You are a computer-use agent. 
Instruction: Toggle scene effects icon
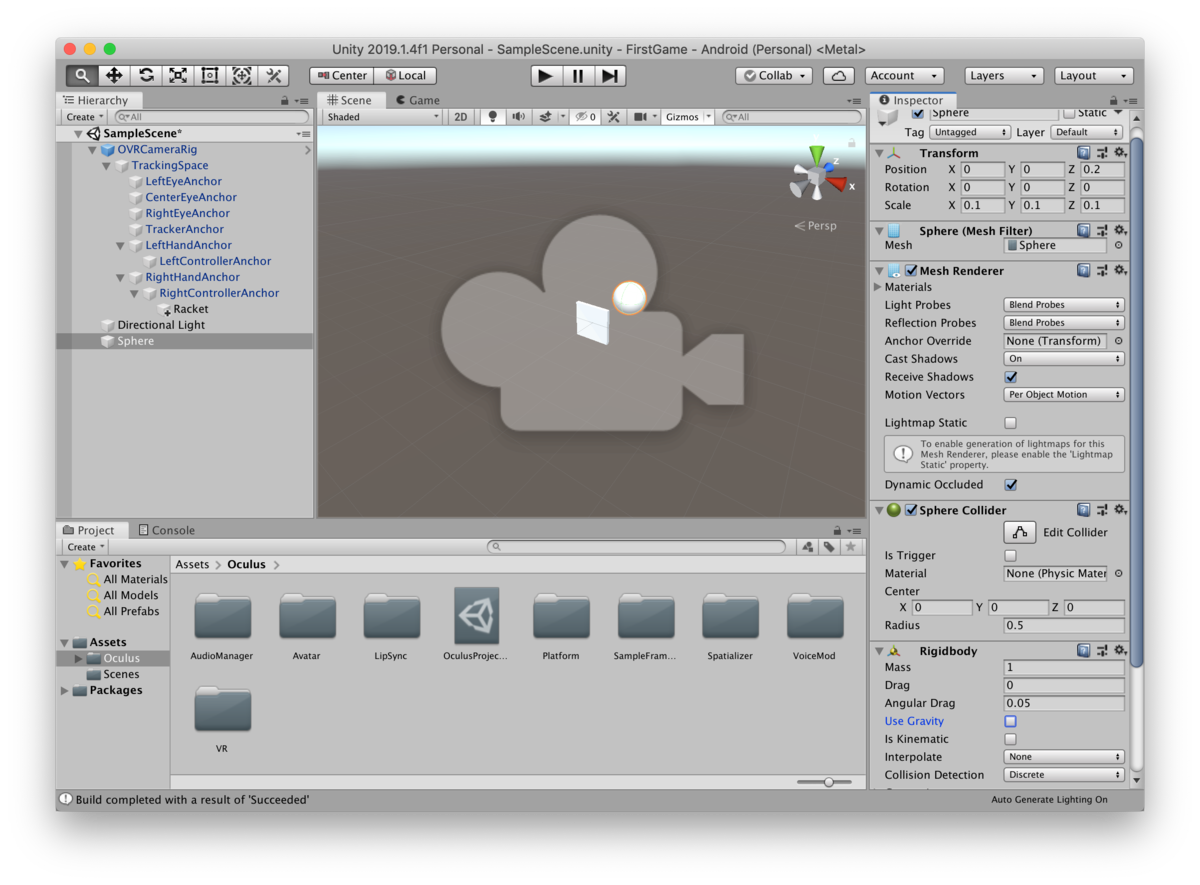[545, 117]
